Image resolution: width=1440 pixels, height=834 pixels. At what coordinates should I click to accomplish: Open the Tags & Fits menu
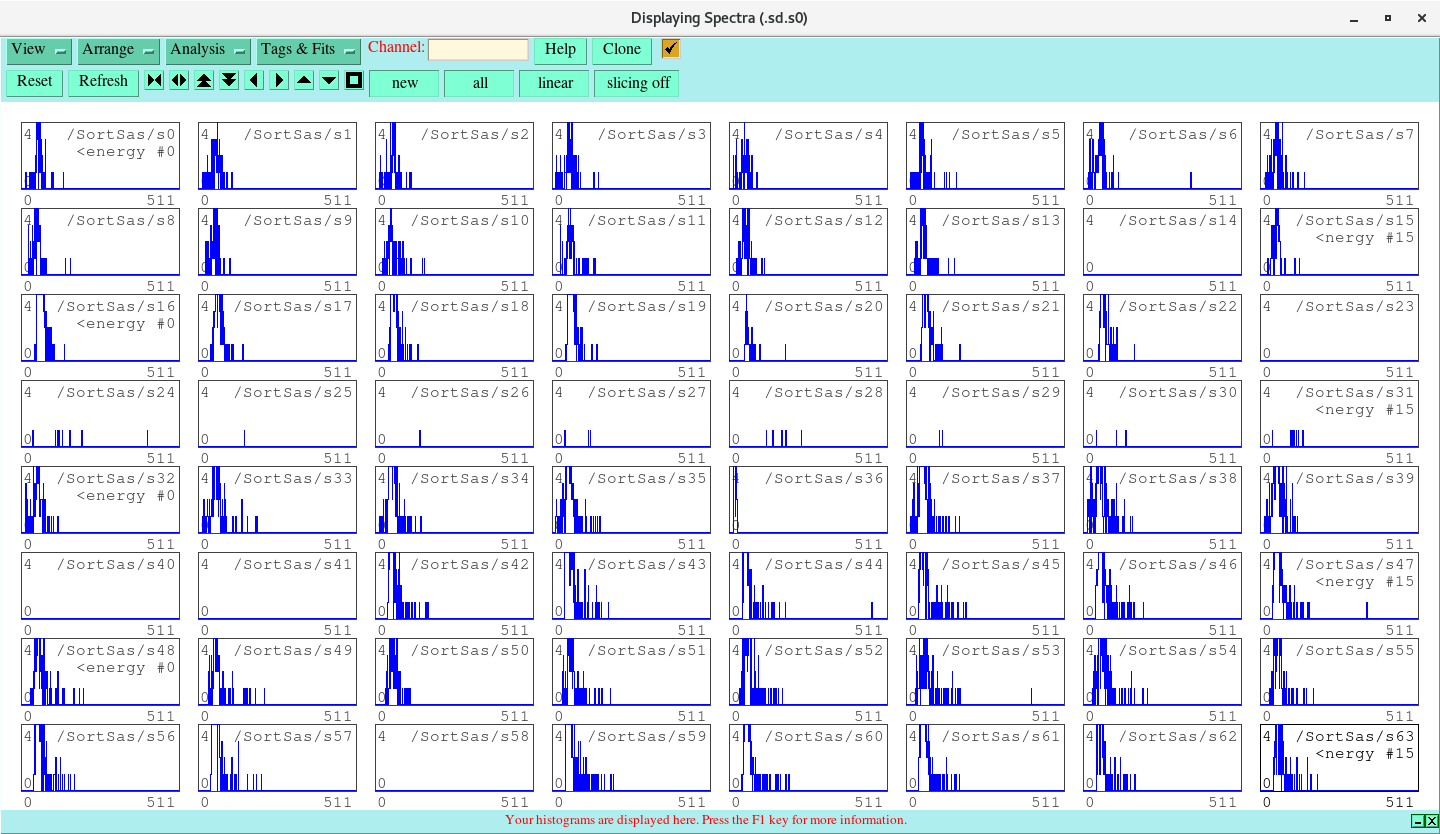307,49
